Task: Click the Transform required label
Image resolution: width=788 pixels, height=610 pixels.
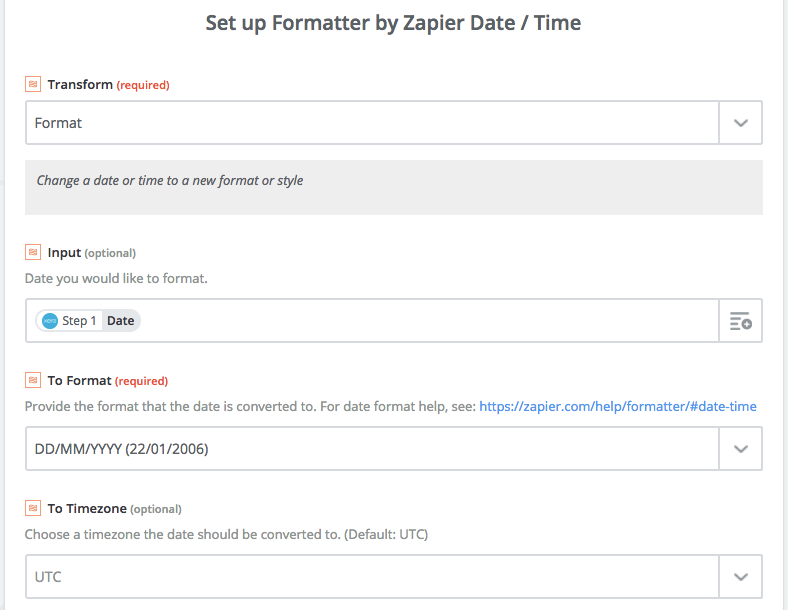Action: coord(109,84)
